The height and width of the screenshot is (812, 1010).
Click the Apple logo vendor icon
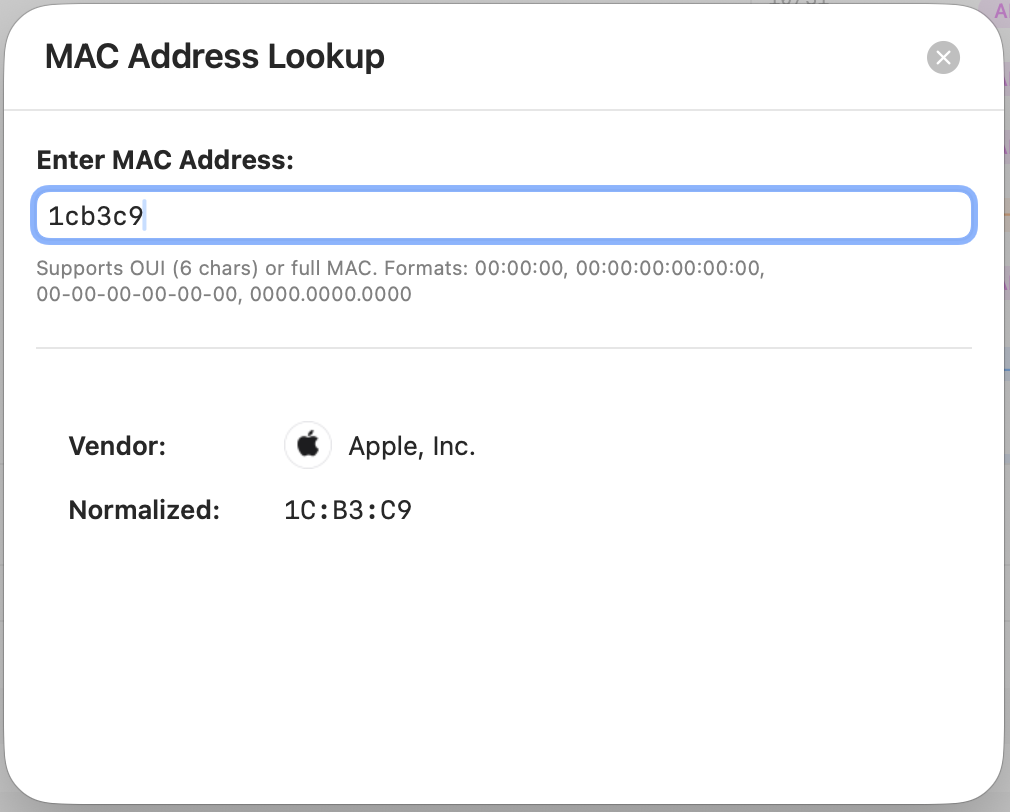[308, 445]
